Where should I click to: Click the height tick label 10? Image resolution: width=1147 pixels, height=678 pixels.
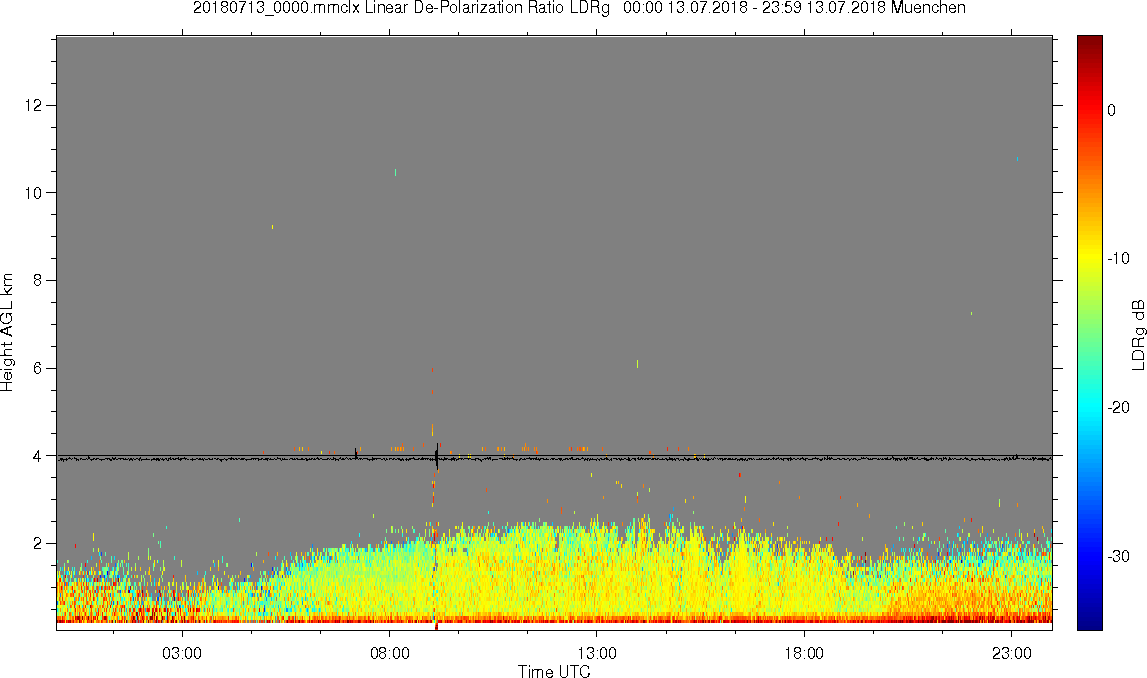pos(34,193)
